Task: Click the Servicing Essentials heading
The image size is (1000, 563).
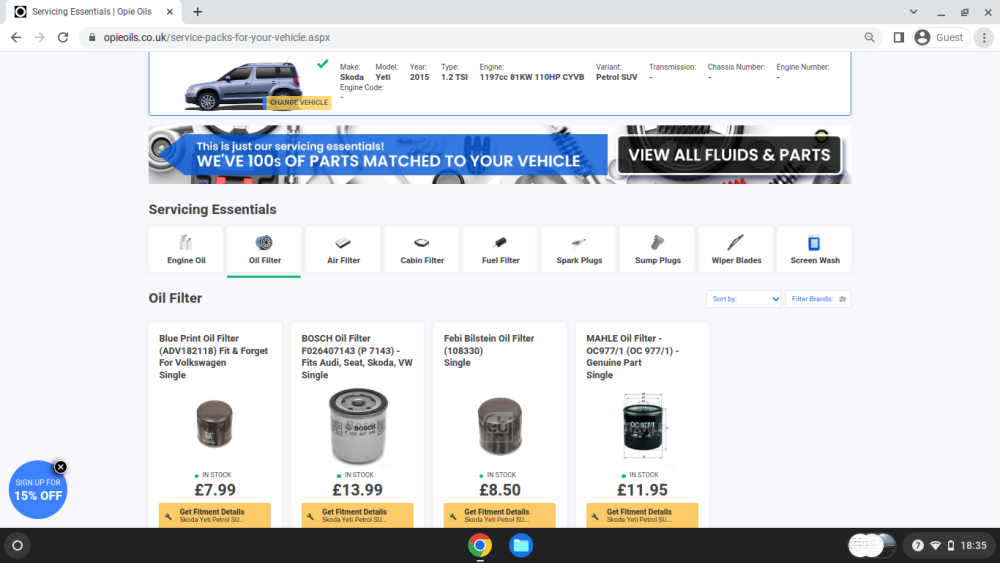Action: [x=212, y=209]
